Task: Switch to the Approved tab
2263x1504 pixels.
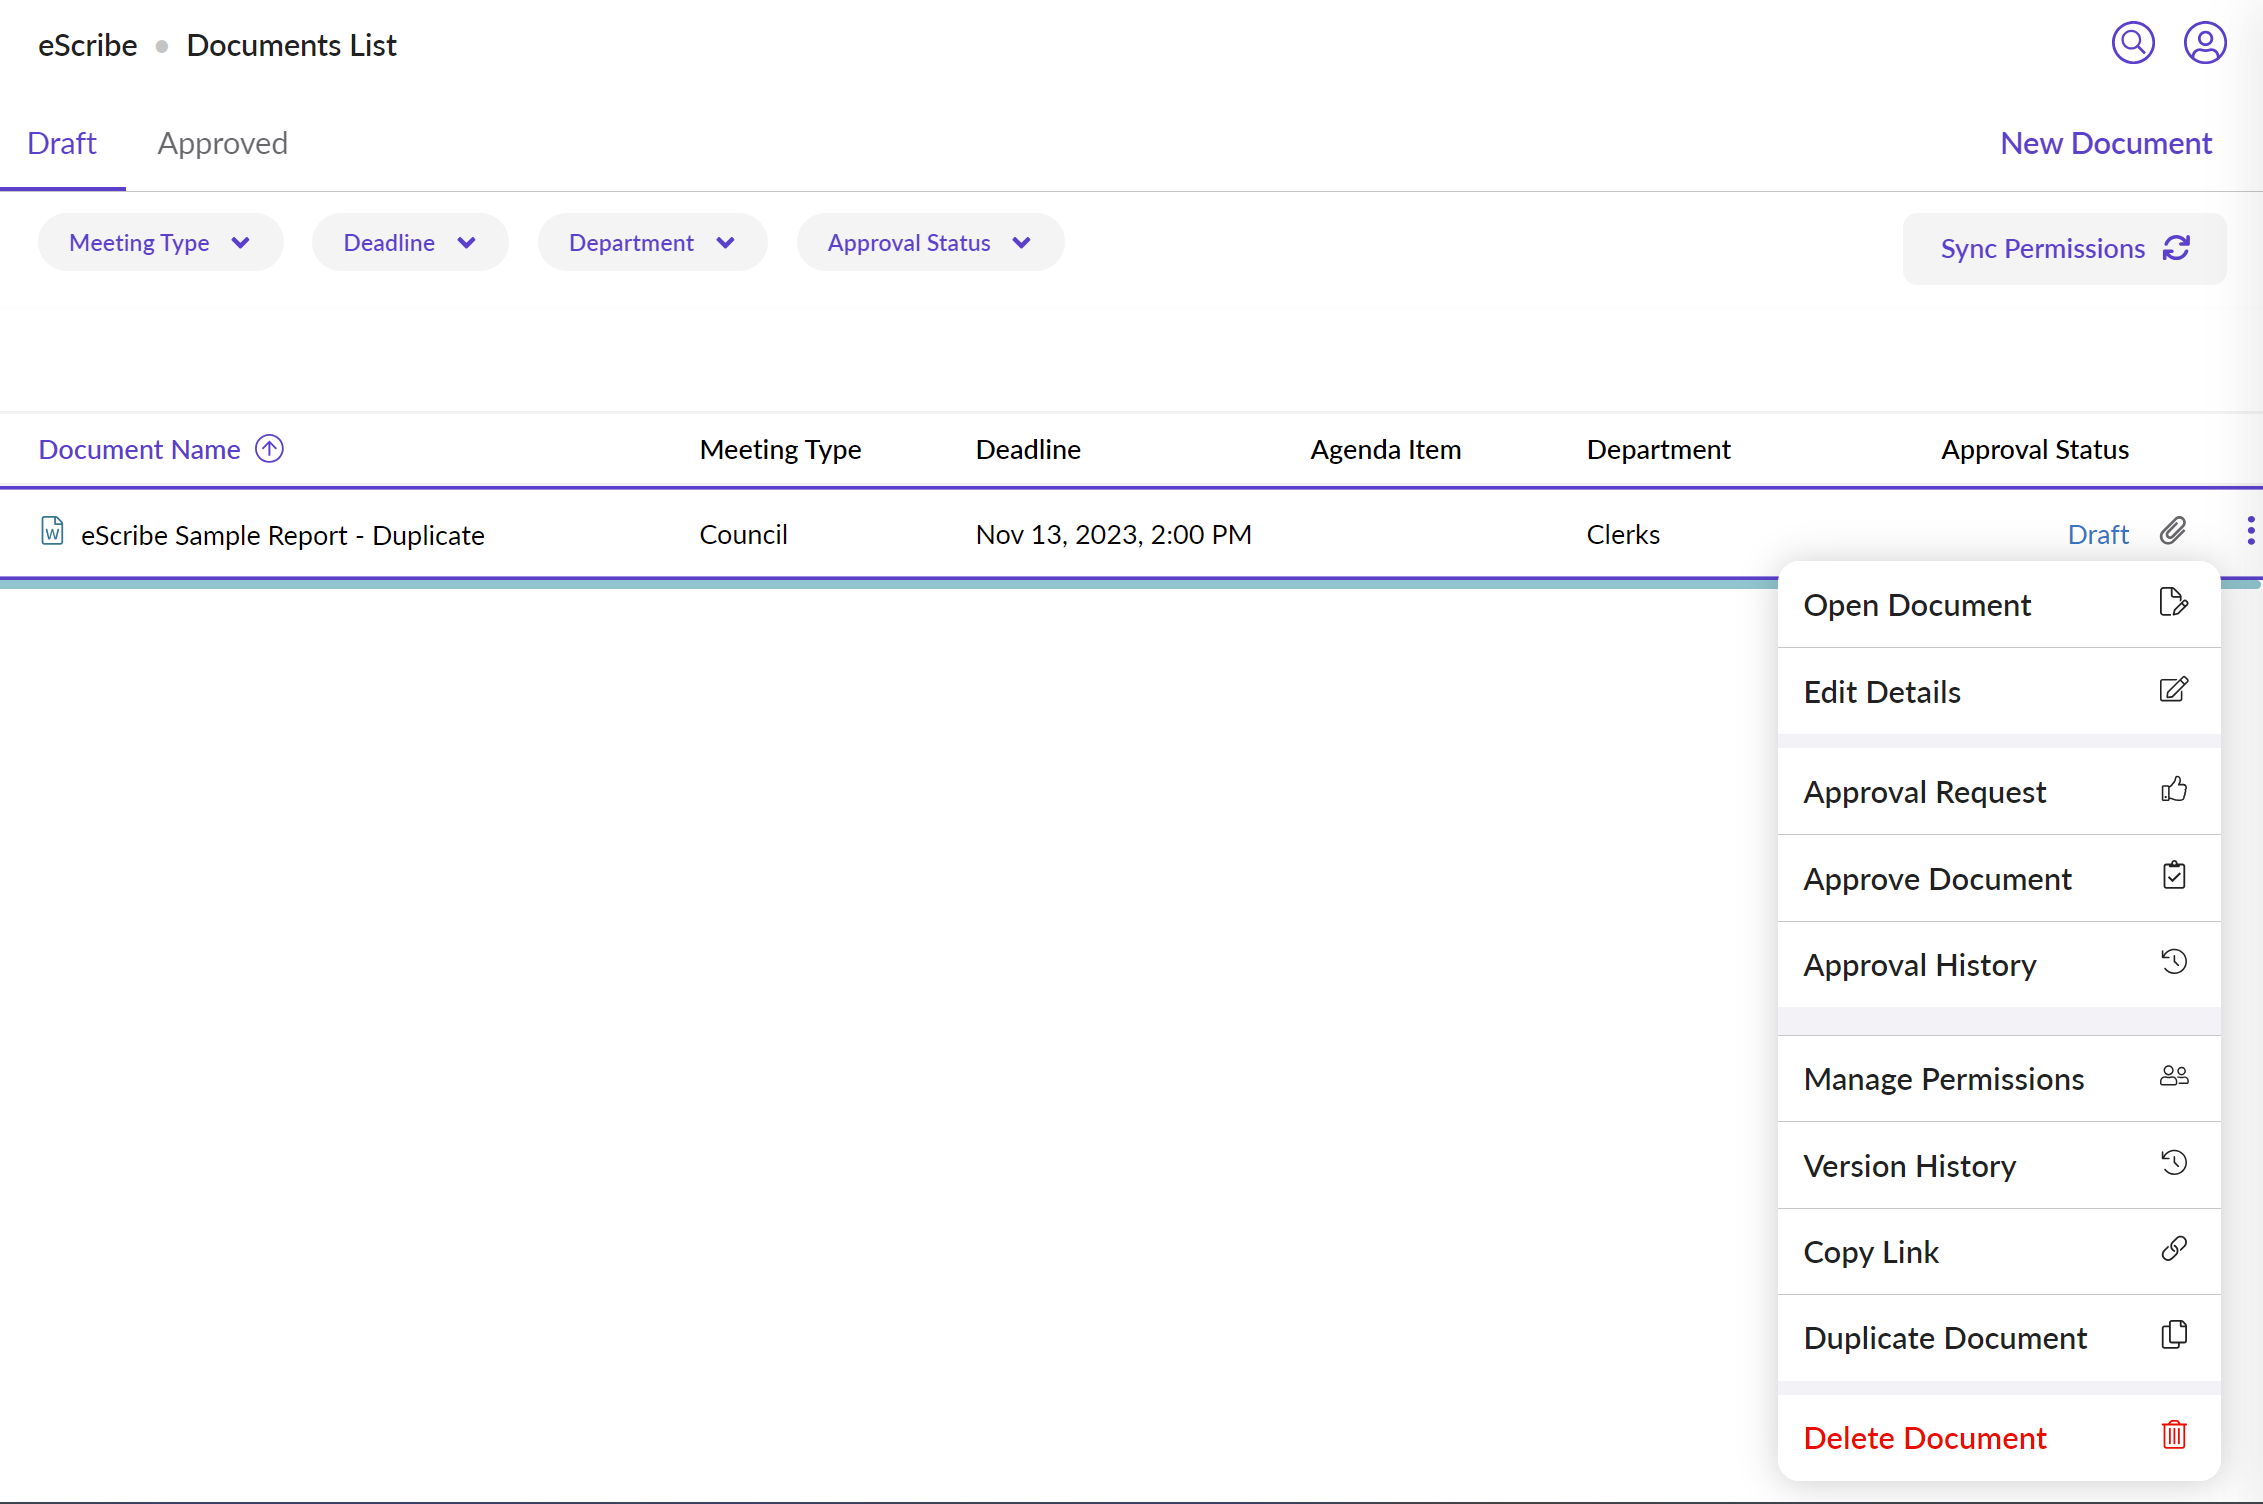Action: tap(221, 143)
